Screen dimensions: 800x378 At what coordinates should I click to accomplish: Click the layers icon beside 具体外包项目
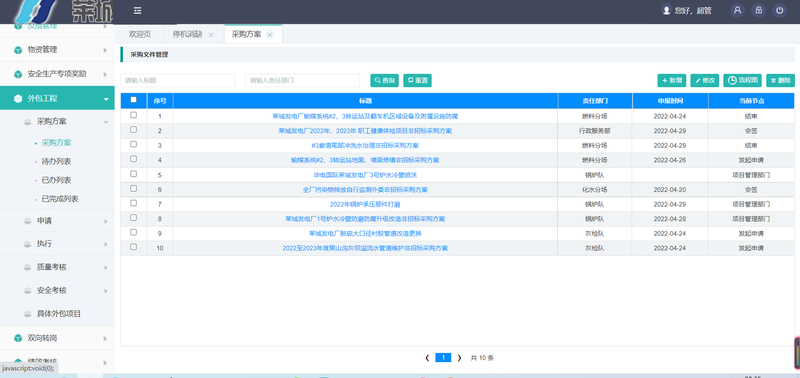pos(28,314)
